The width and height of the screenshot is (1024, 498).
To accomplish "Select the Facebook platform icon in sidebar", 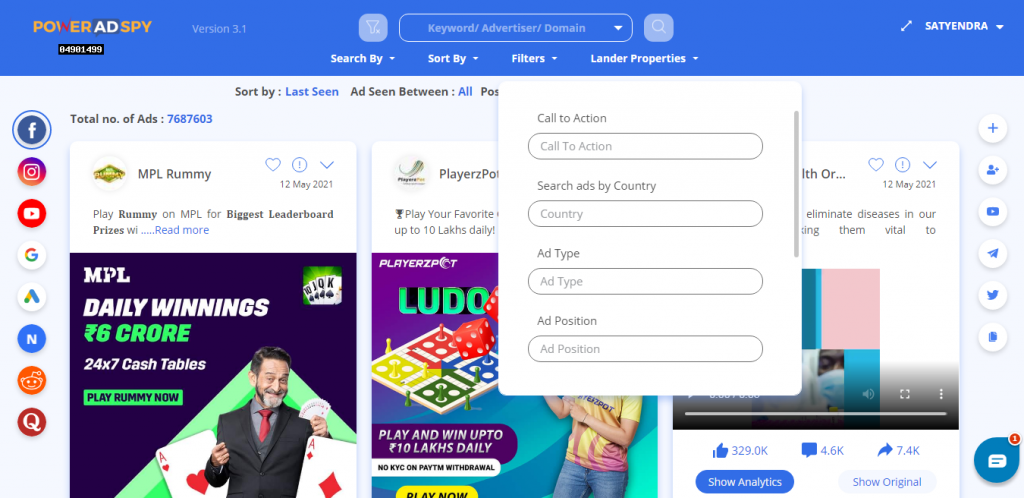I will point(31,130).
